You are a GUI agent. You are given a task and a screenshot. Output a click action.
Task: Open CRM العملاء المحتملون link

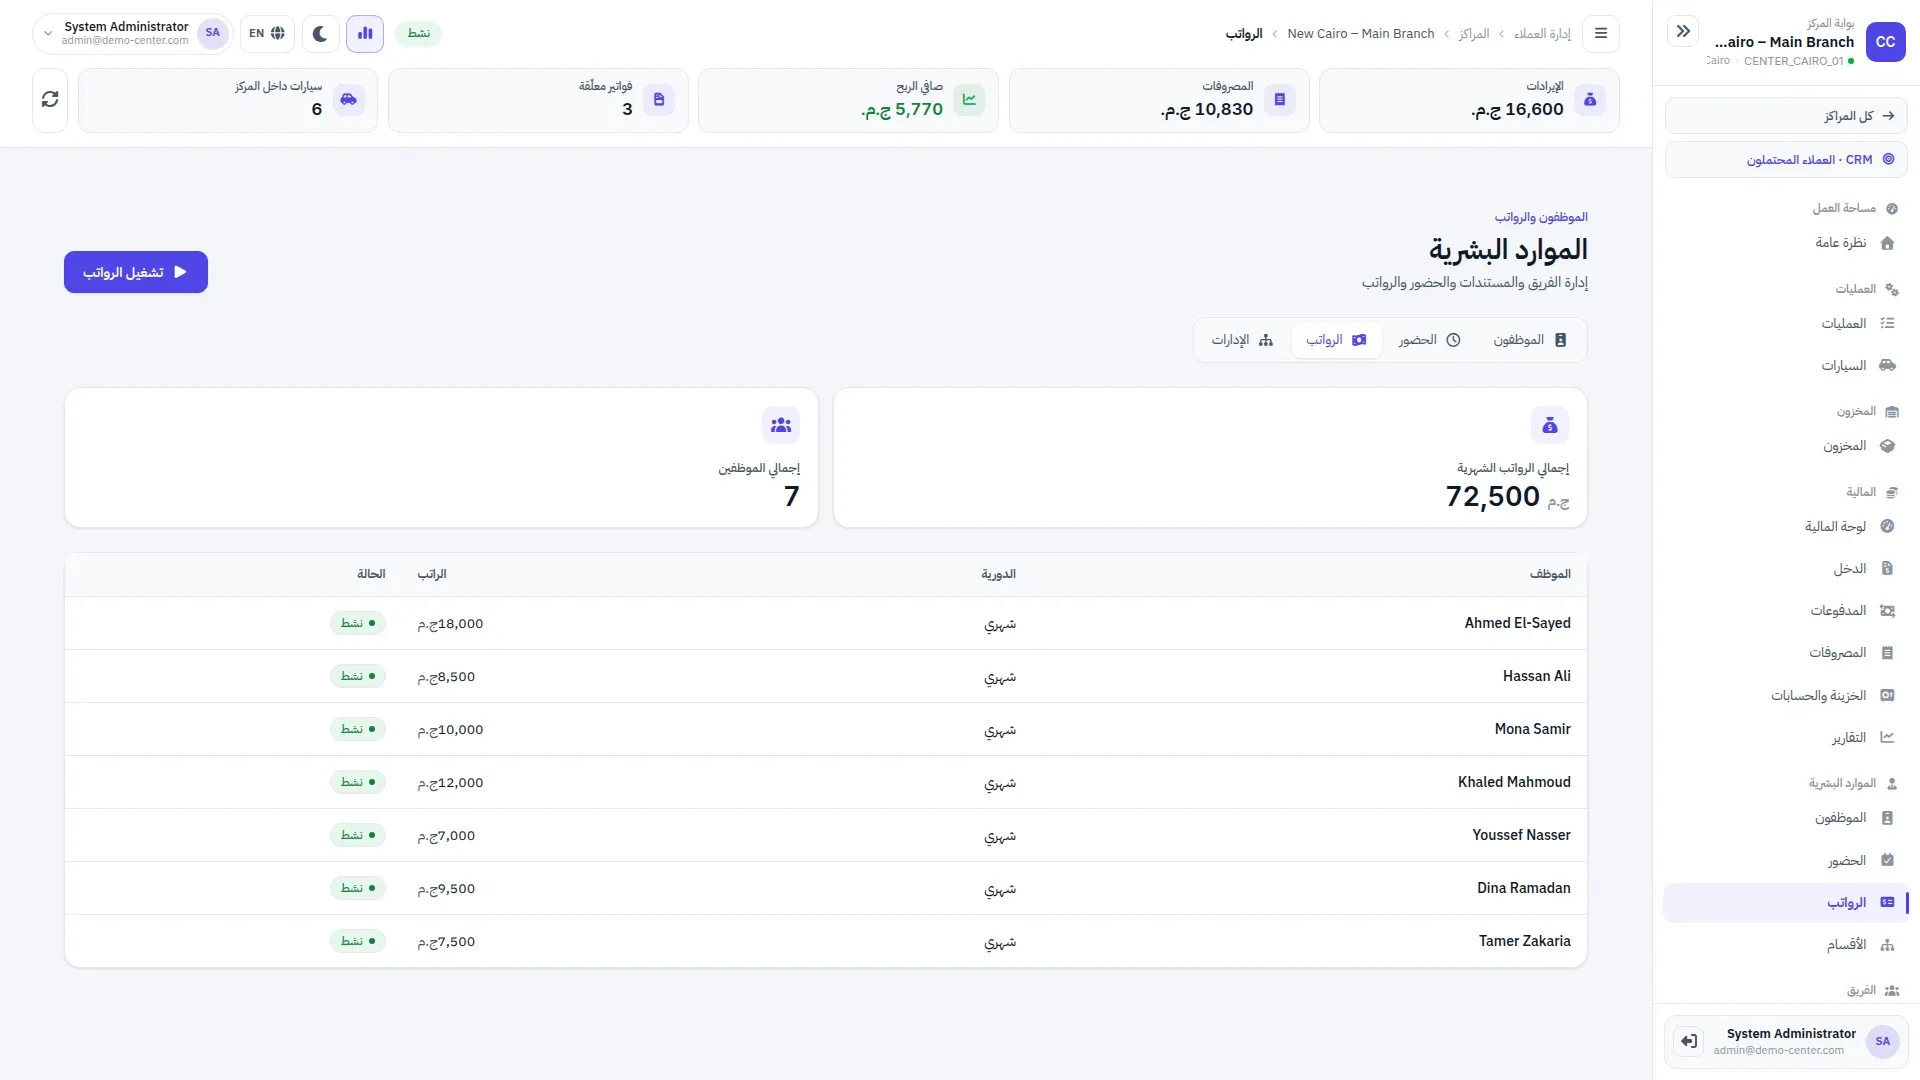1786,160
